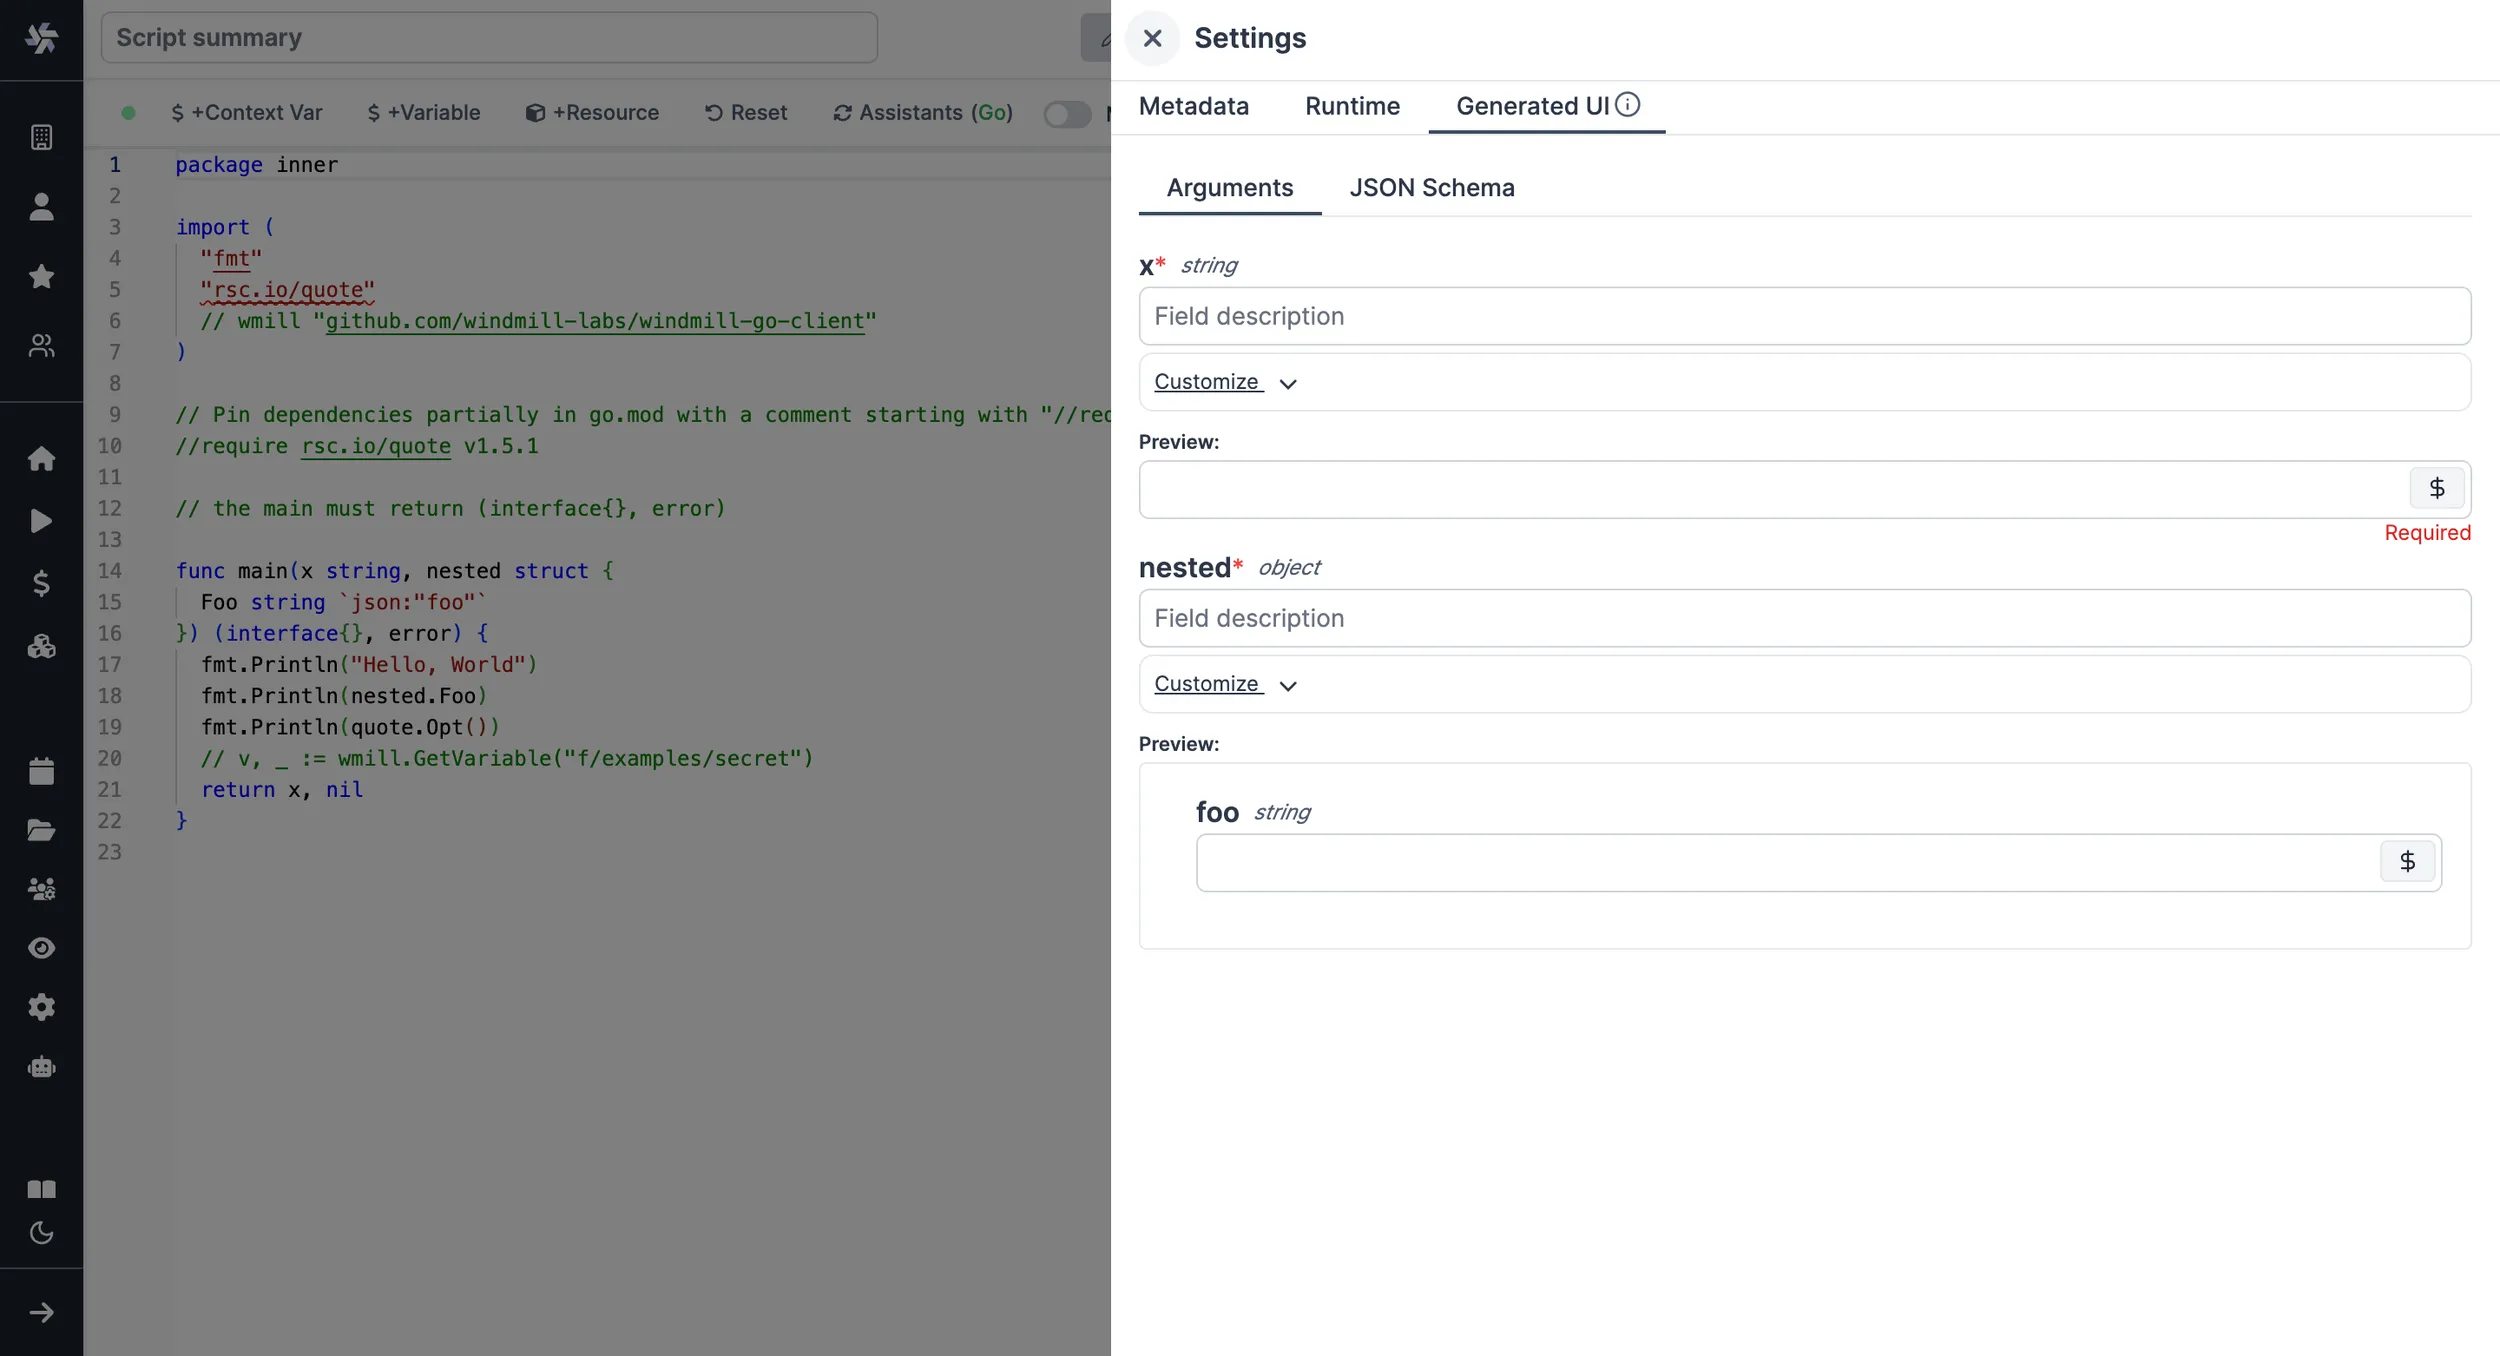Viewport: 2500px width, 1356px height.
Task: Insert a variable in the x preview field
Action: point(2435,488)
